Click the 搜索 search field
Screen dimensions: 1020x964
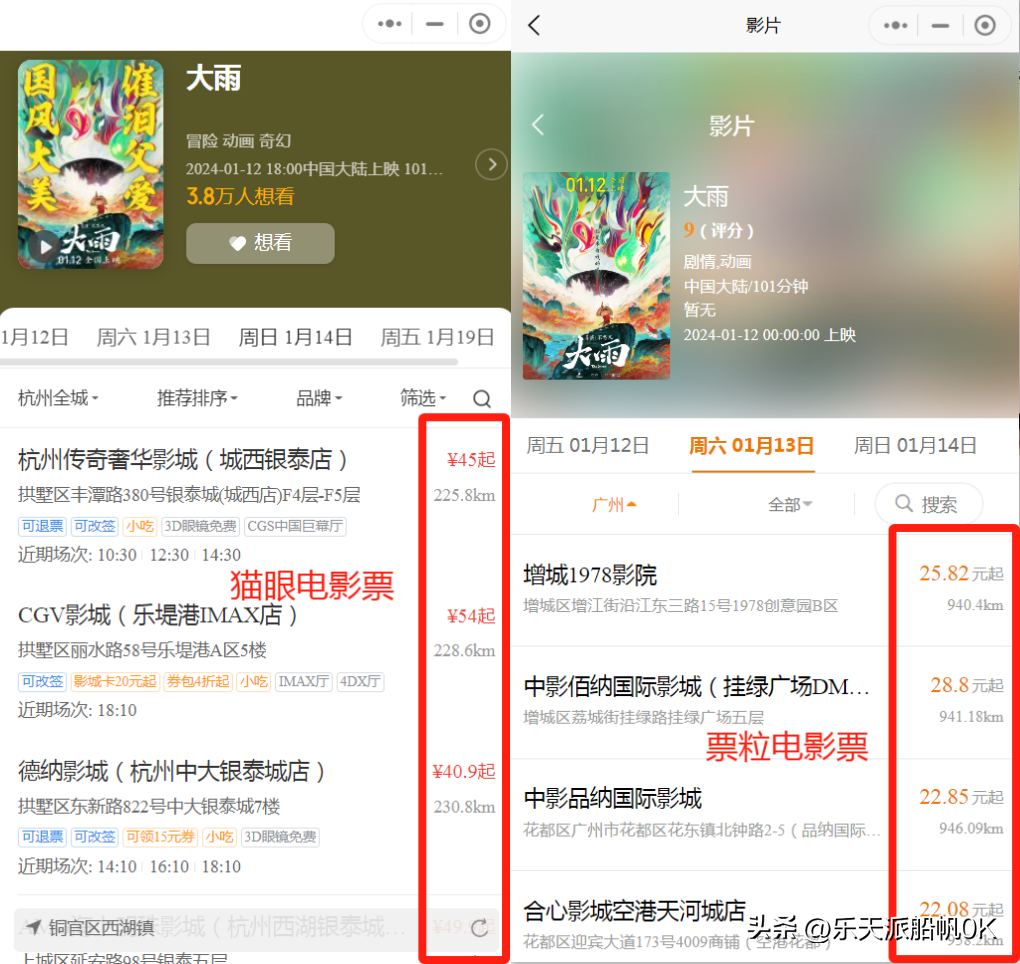pyautogui.click(x=928, y=504)
